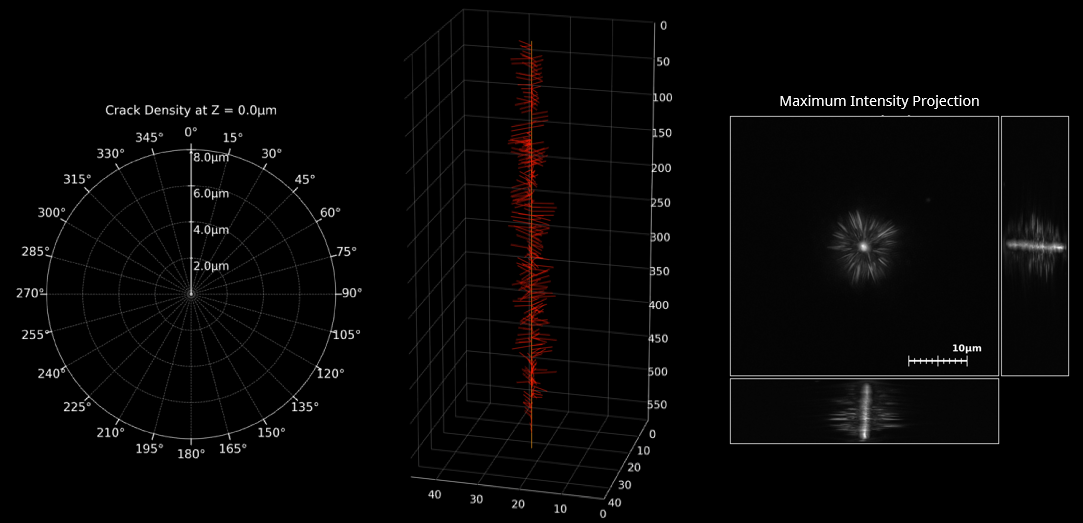The width and height of the screenshot is (1083, 523).
Task: Click the 4.0µm radial tick label
Action: pyautogui.click(x=211, y=230)
